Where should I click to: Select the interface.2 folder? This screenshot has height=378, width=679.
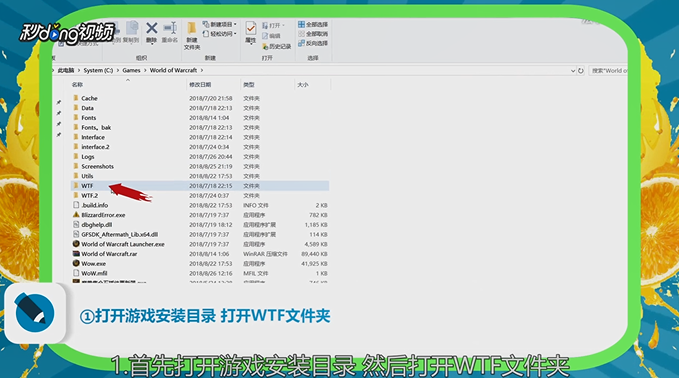(95, 147)
